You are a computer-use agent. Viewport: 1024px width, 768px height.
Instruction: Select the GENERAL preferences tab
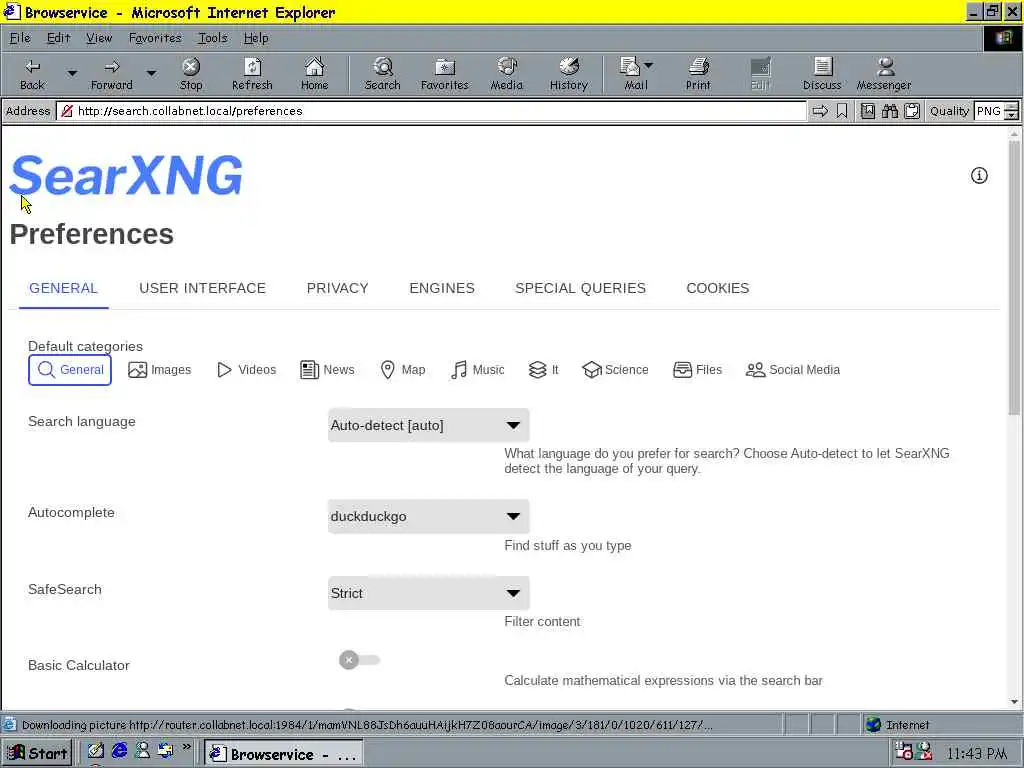coord(63,288)
